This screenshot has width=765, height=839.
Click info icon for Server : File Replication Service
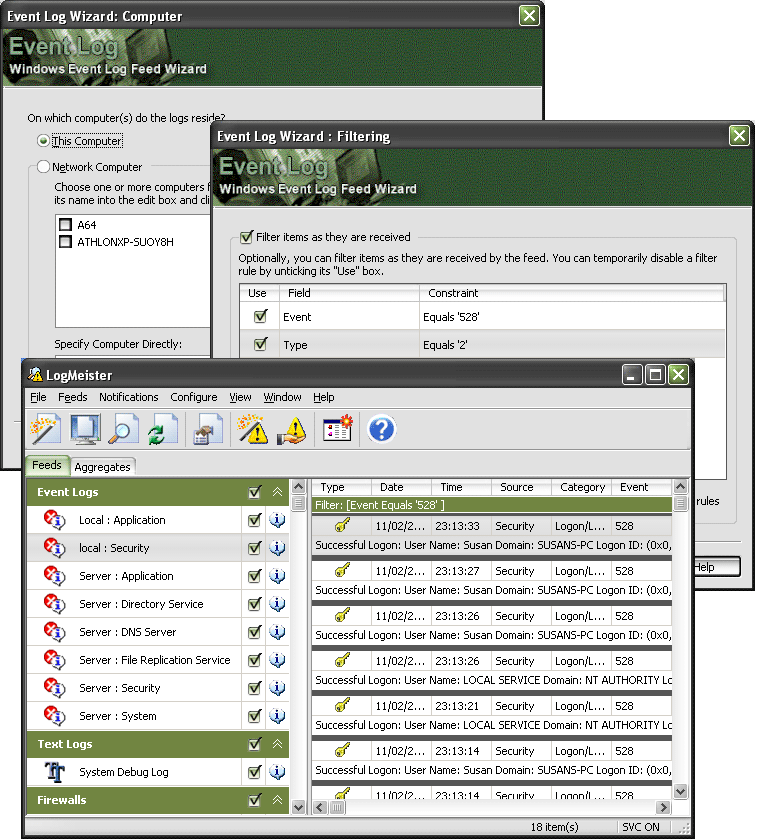277,660
